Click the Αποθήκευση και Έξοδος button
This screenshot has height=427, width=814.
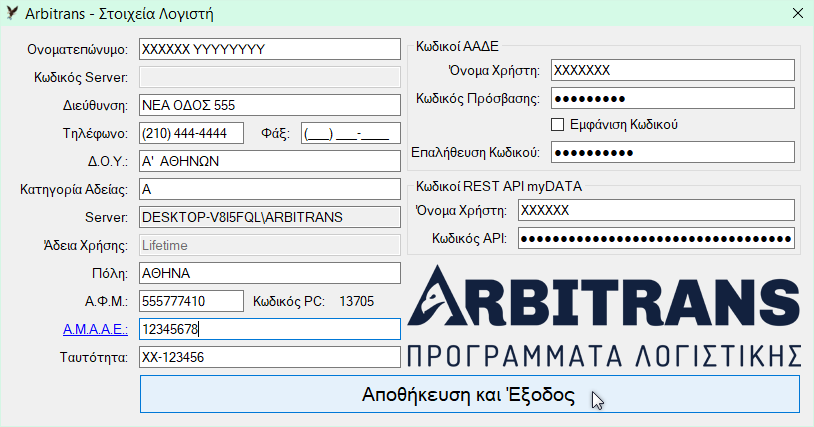[470, 394]
